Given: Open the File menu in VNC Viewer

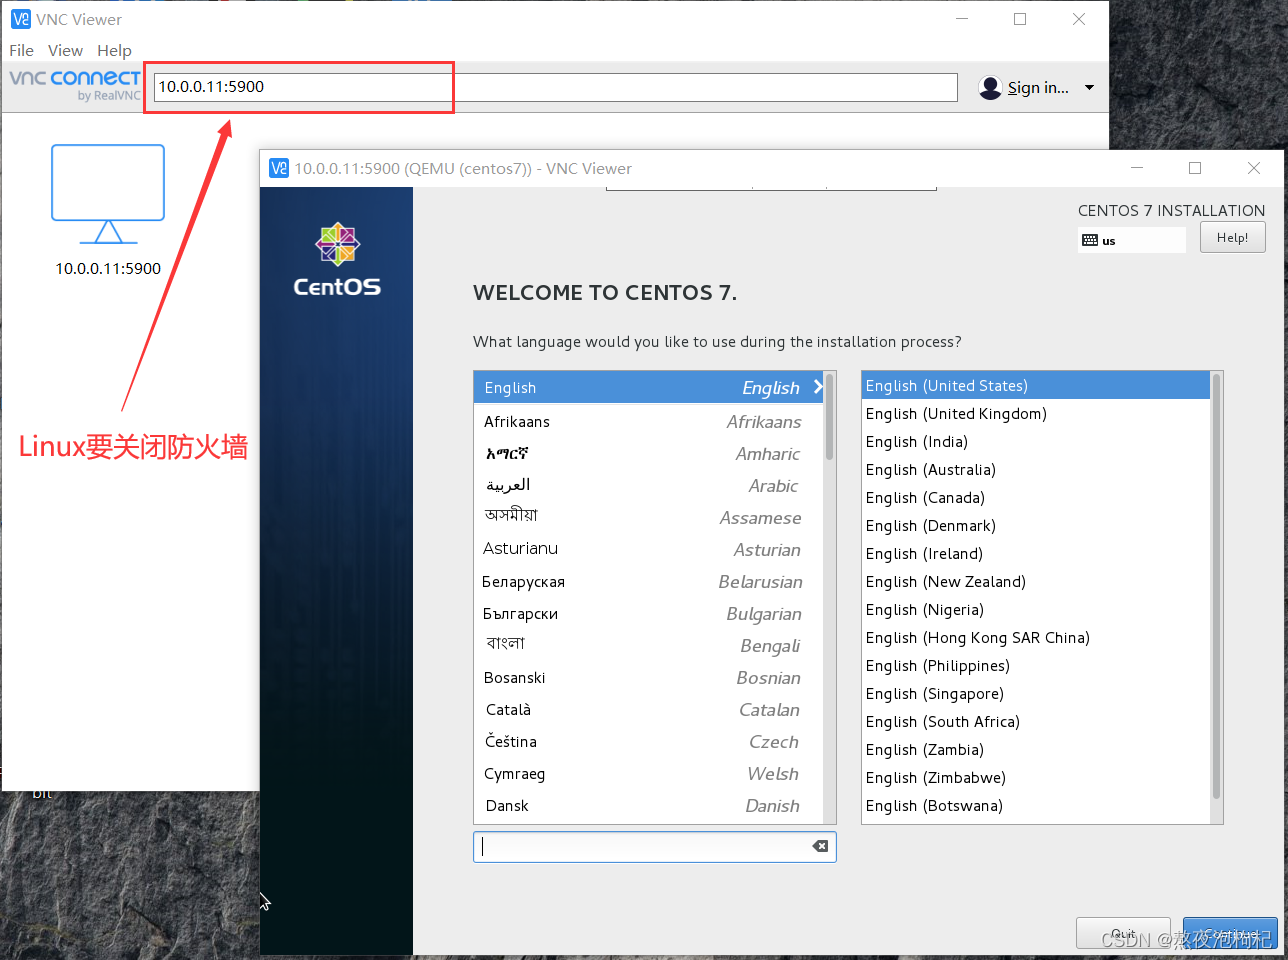Looking at the screenshot, I should 21,50.
